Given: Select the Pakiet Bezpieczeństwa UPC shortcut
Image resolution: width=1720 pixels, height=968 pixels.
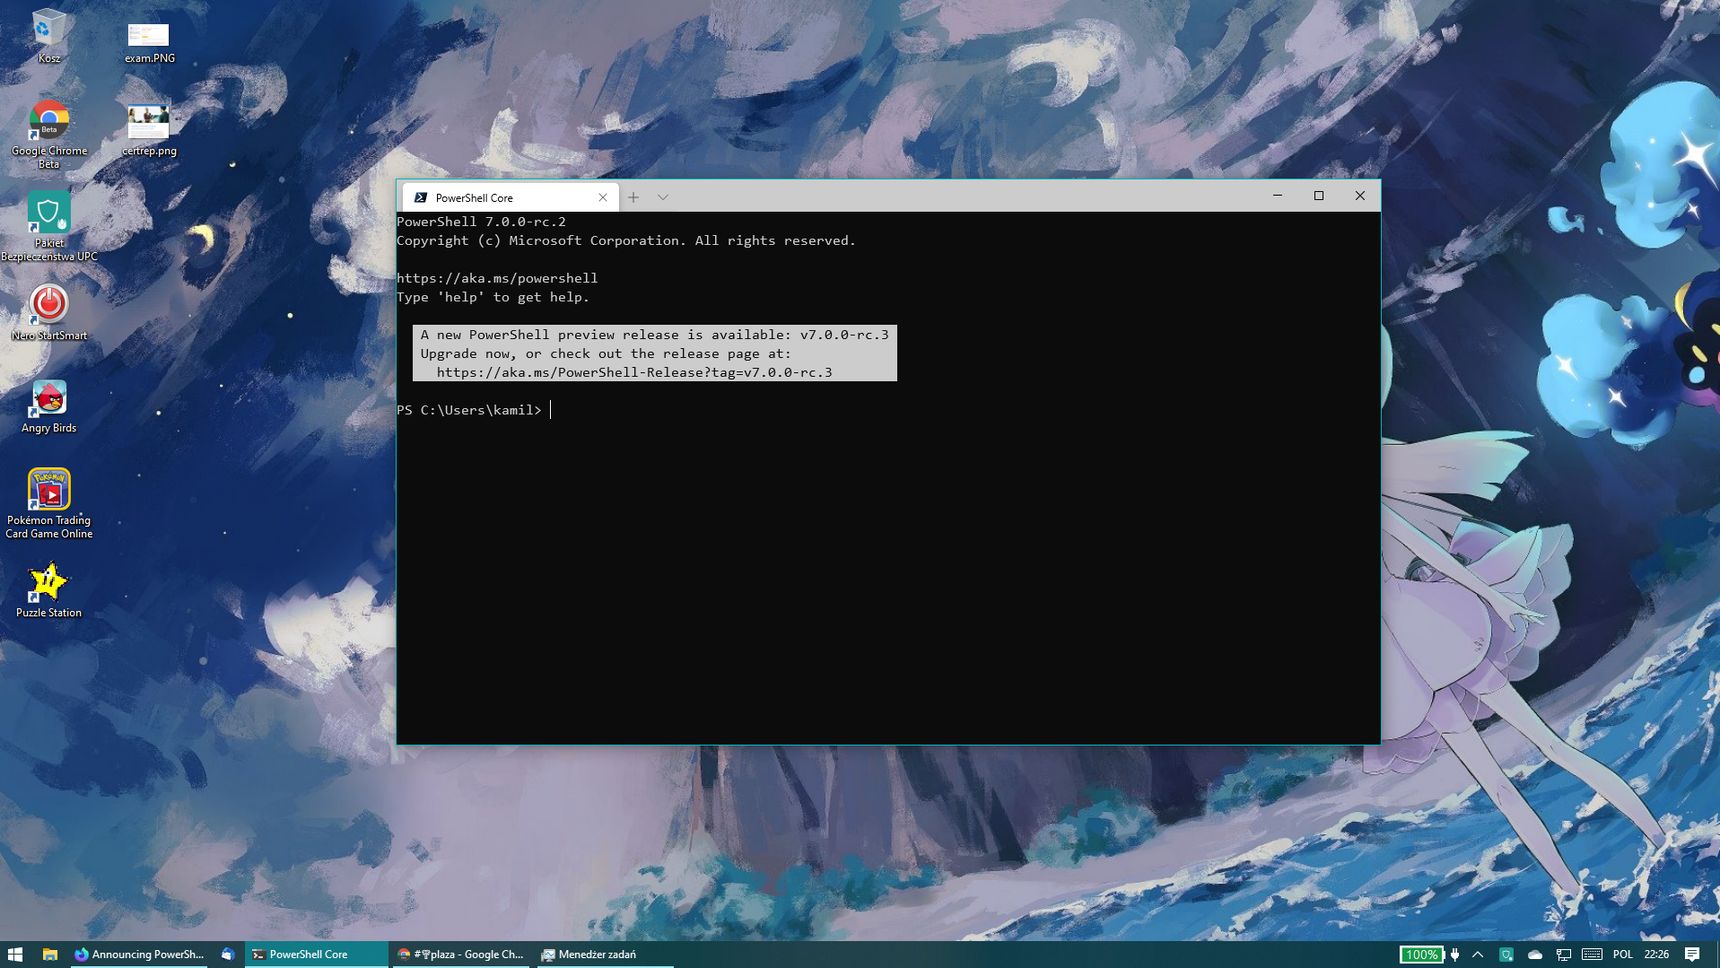Looking at the screenshot, I should tap(49, 227).
